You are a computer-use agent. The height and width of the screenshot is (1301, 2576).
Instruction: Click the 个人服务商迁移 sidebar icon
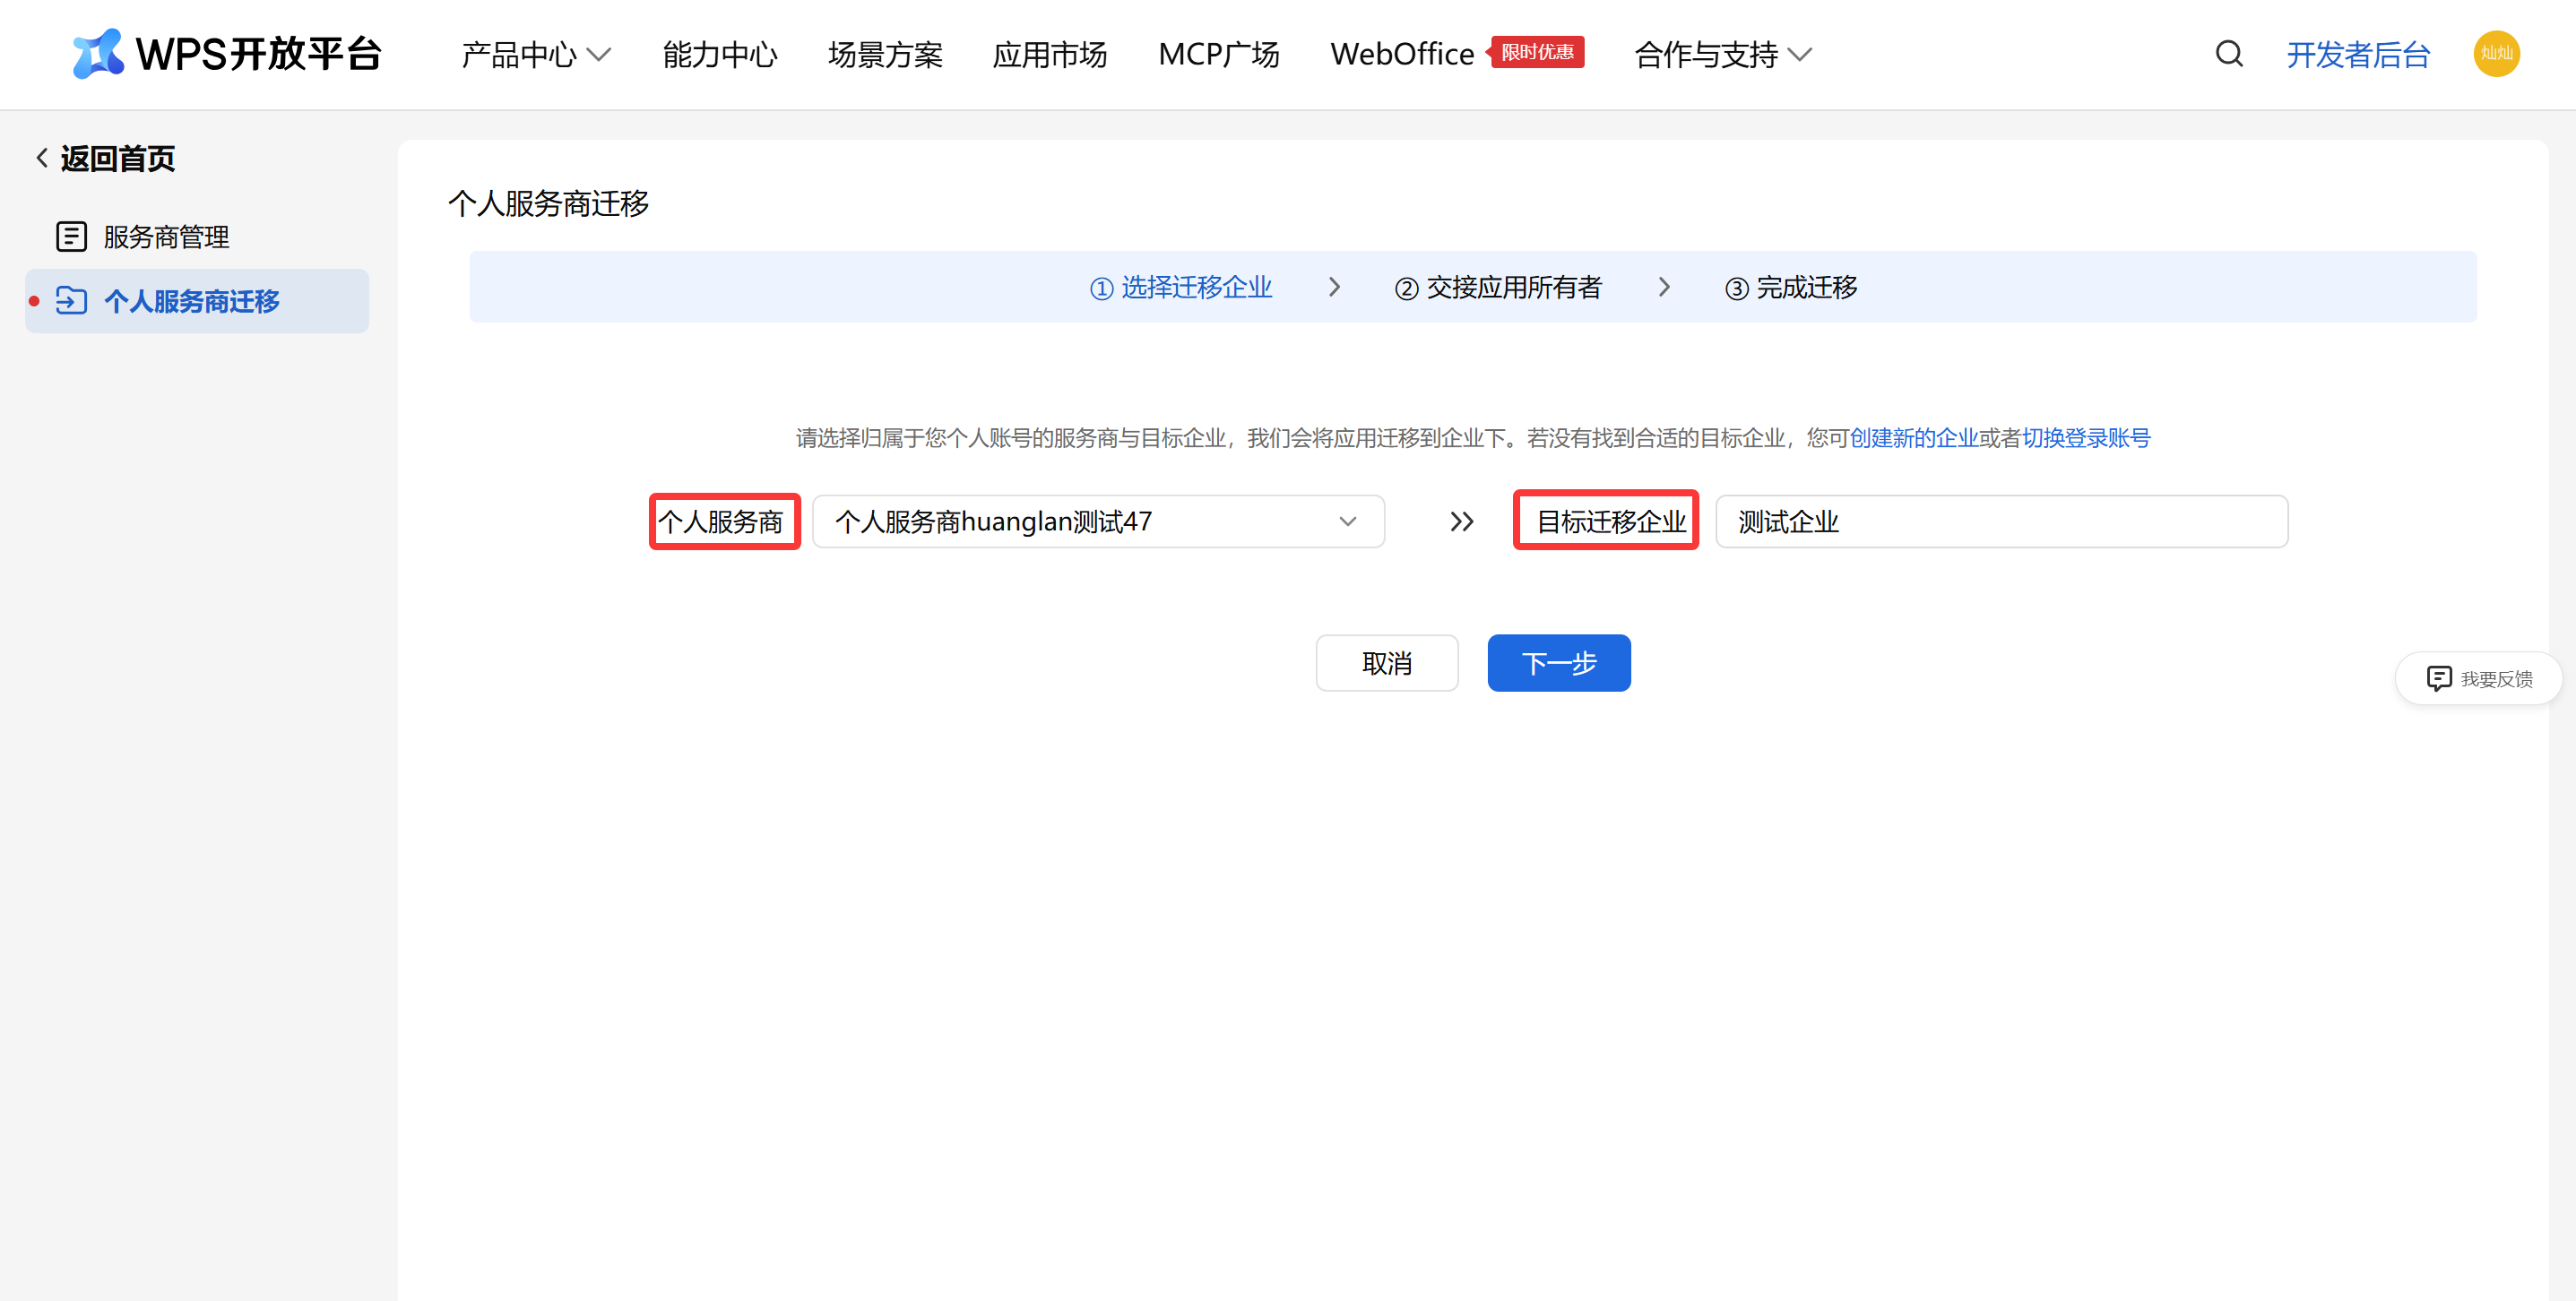(72, 301)
